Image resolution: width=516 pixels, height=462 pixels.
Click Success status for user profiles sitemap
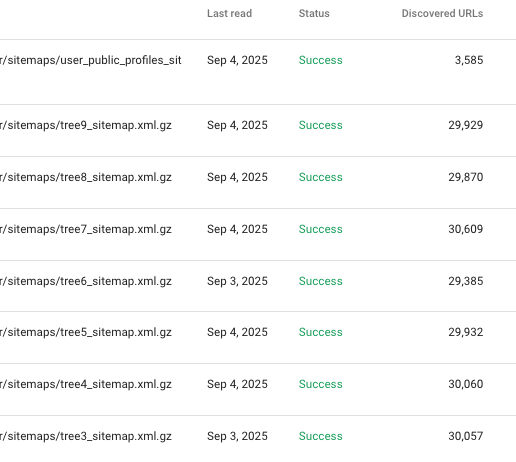coord(320,60)
